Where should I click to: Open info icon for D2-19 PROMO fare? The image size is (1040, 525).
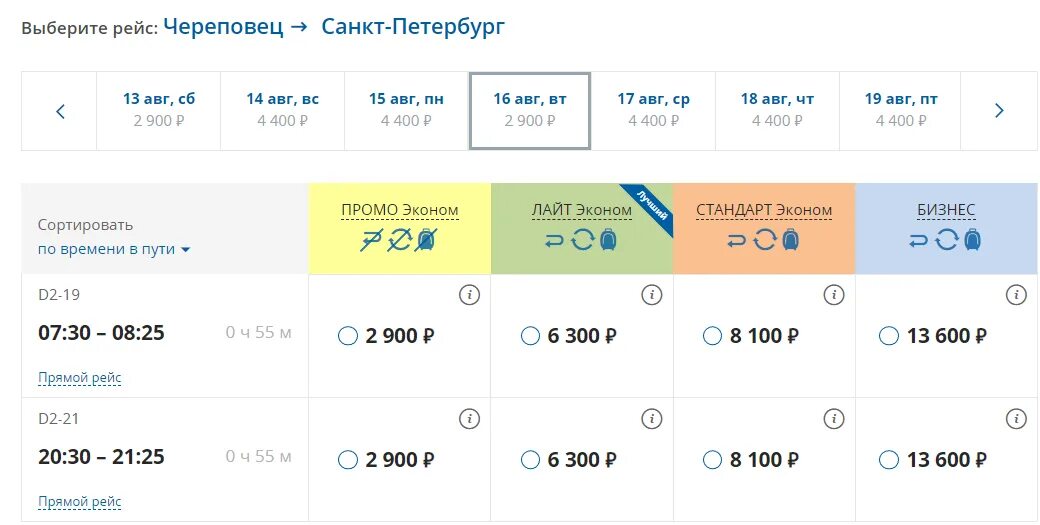(x=469, y=295)
